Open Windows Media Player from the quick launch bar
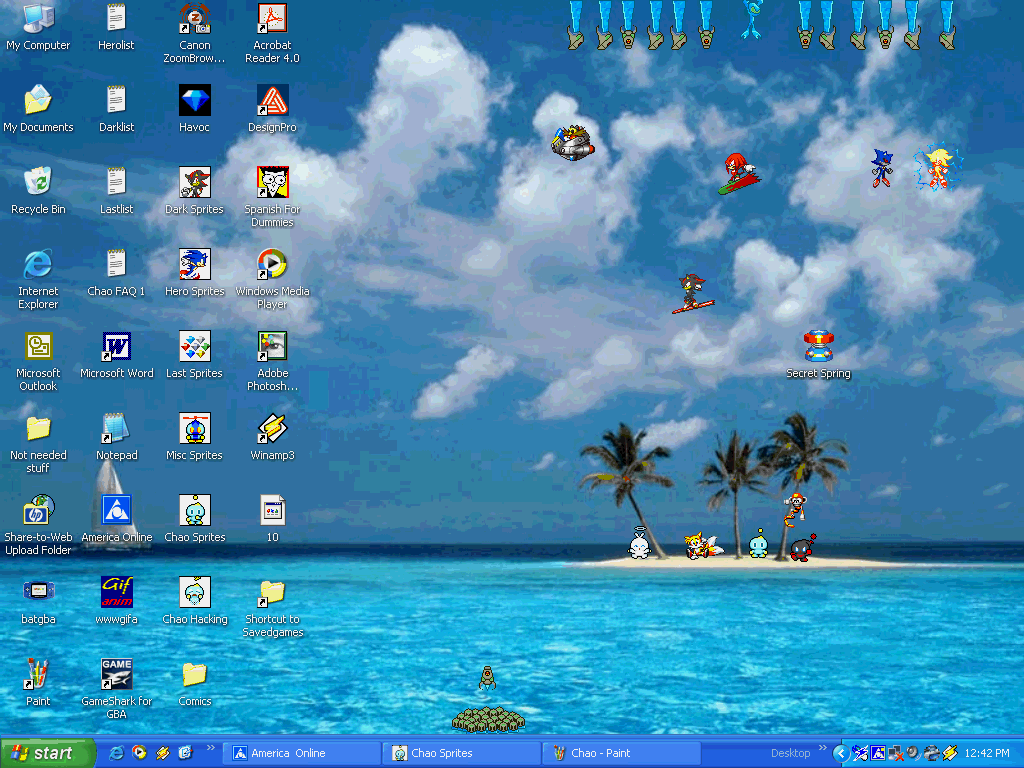The height and width of the screenshot is (768, 1024). [x=140, y=753]
